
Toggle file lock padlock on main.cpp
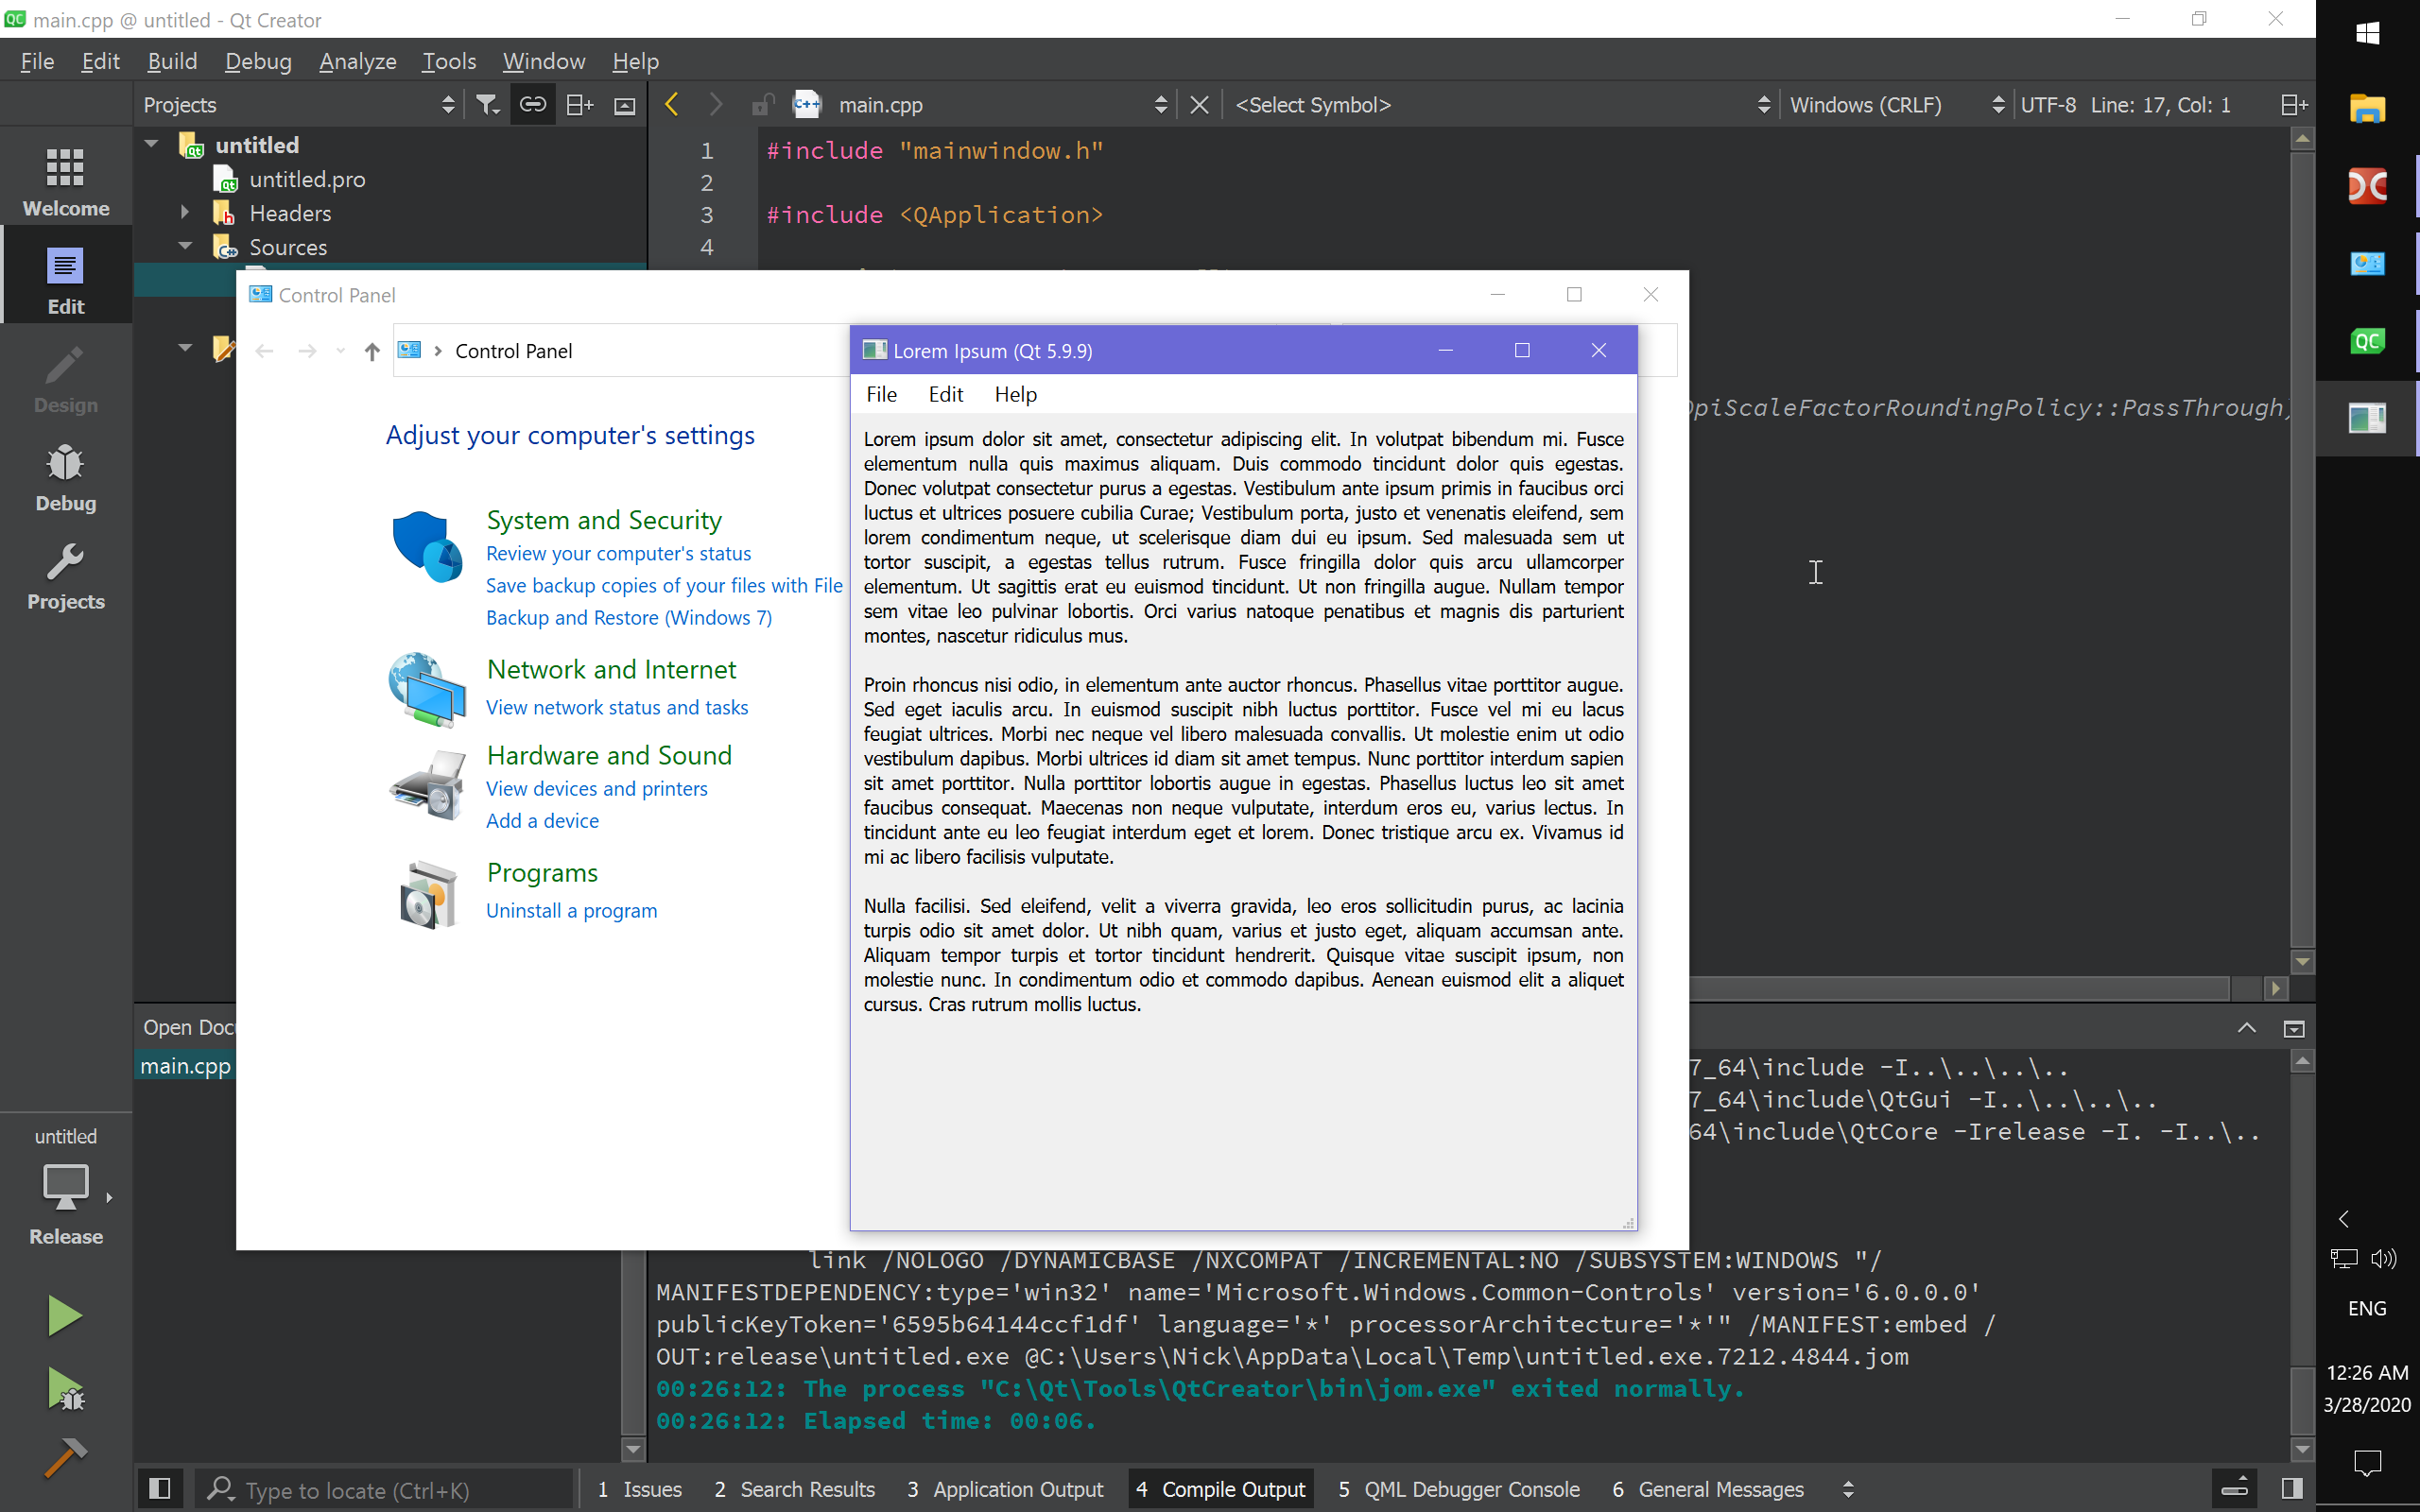pyautogui.click(x=763, y=104)
